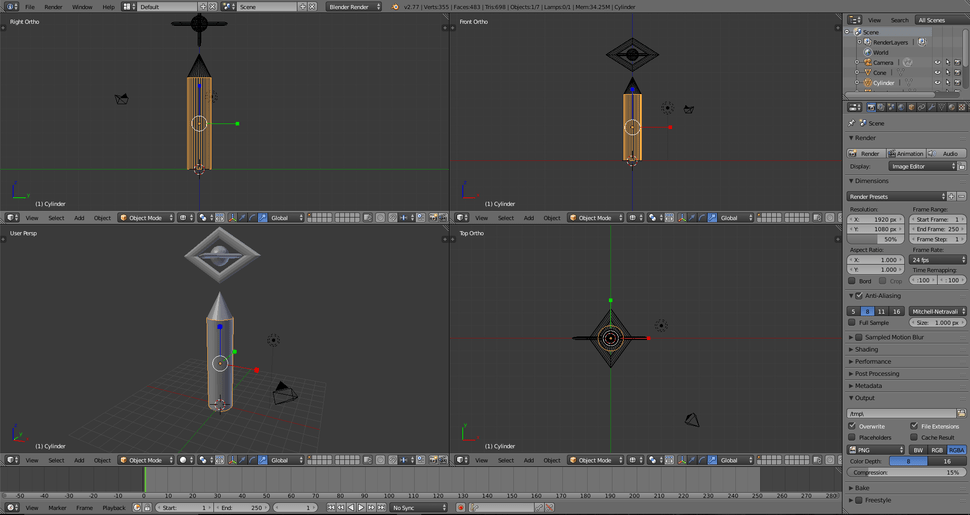The image size is (970, 515).
Task: Toggle the File Extensions checkbox
Action: (x=914, y=426)
